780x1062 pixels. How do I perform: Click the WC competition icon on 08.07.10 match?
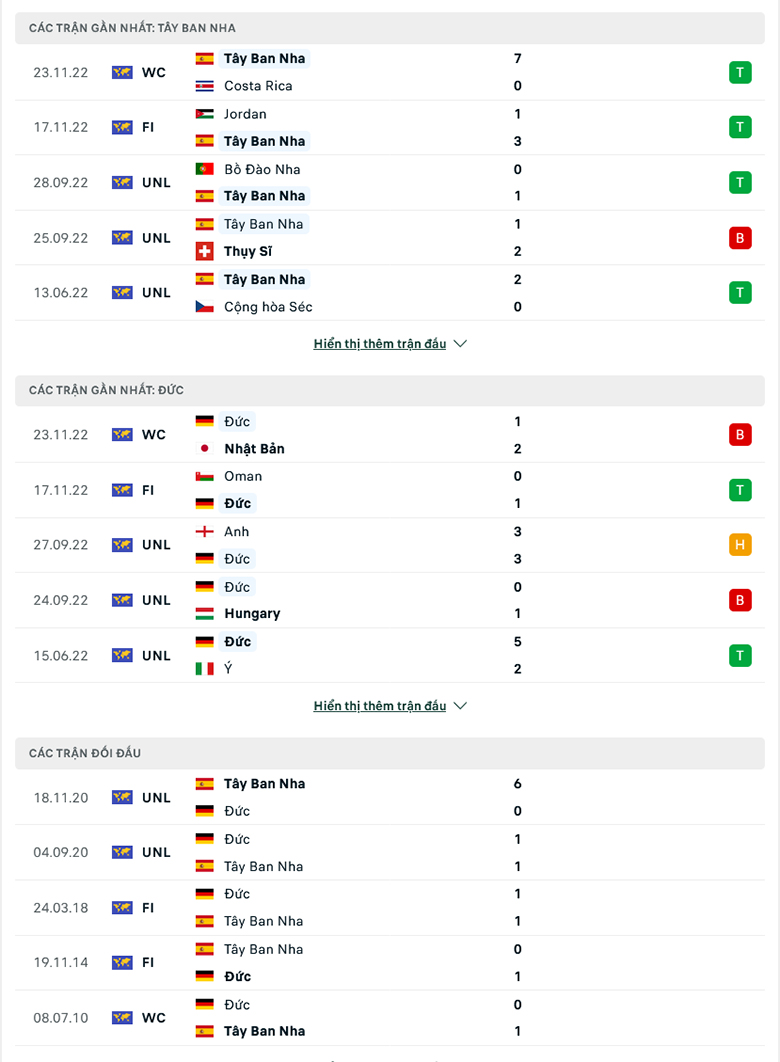coord(122,1017)
